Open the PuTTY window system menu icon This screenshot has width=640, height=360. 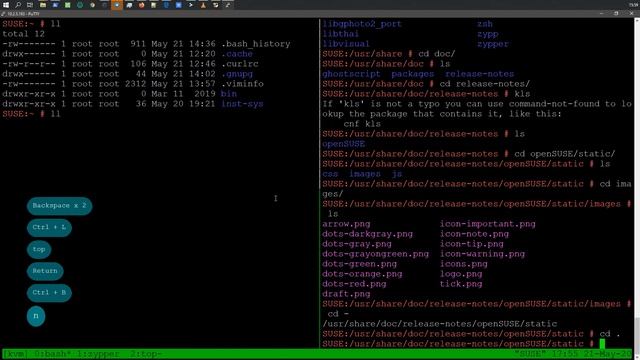pos(4,14)
